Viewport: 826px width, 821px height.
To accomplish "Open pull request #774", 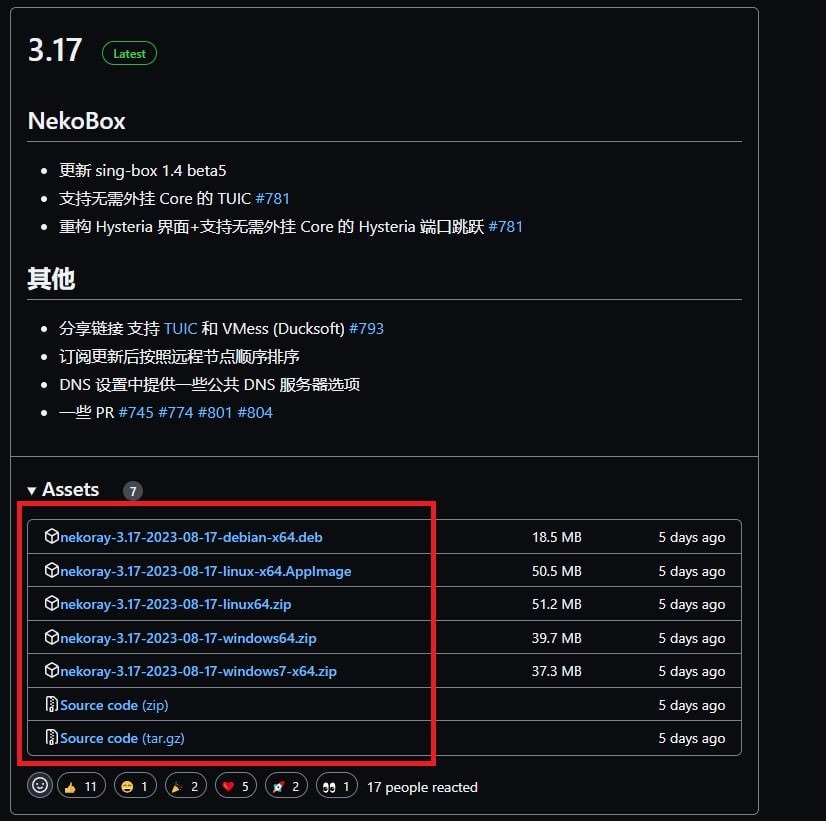I will coord(176,412).
